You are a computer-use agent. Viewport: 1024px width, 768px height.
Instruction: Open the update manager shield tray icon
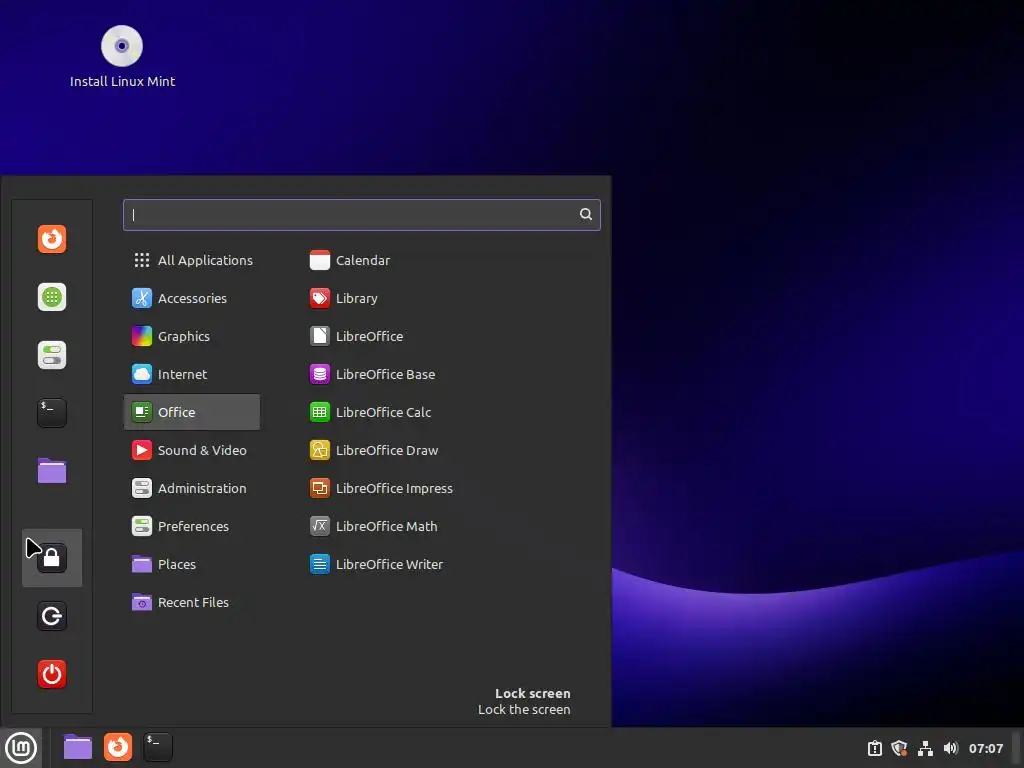tap(899, 748)
